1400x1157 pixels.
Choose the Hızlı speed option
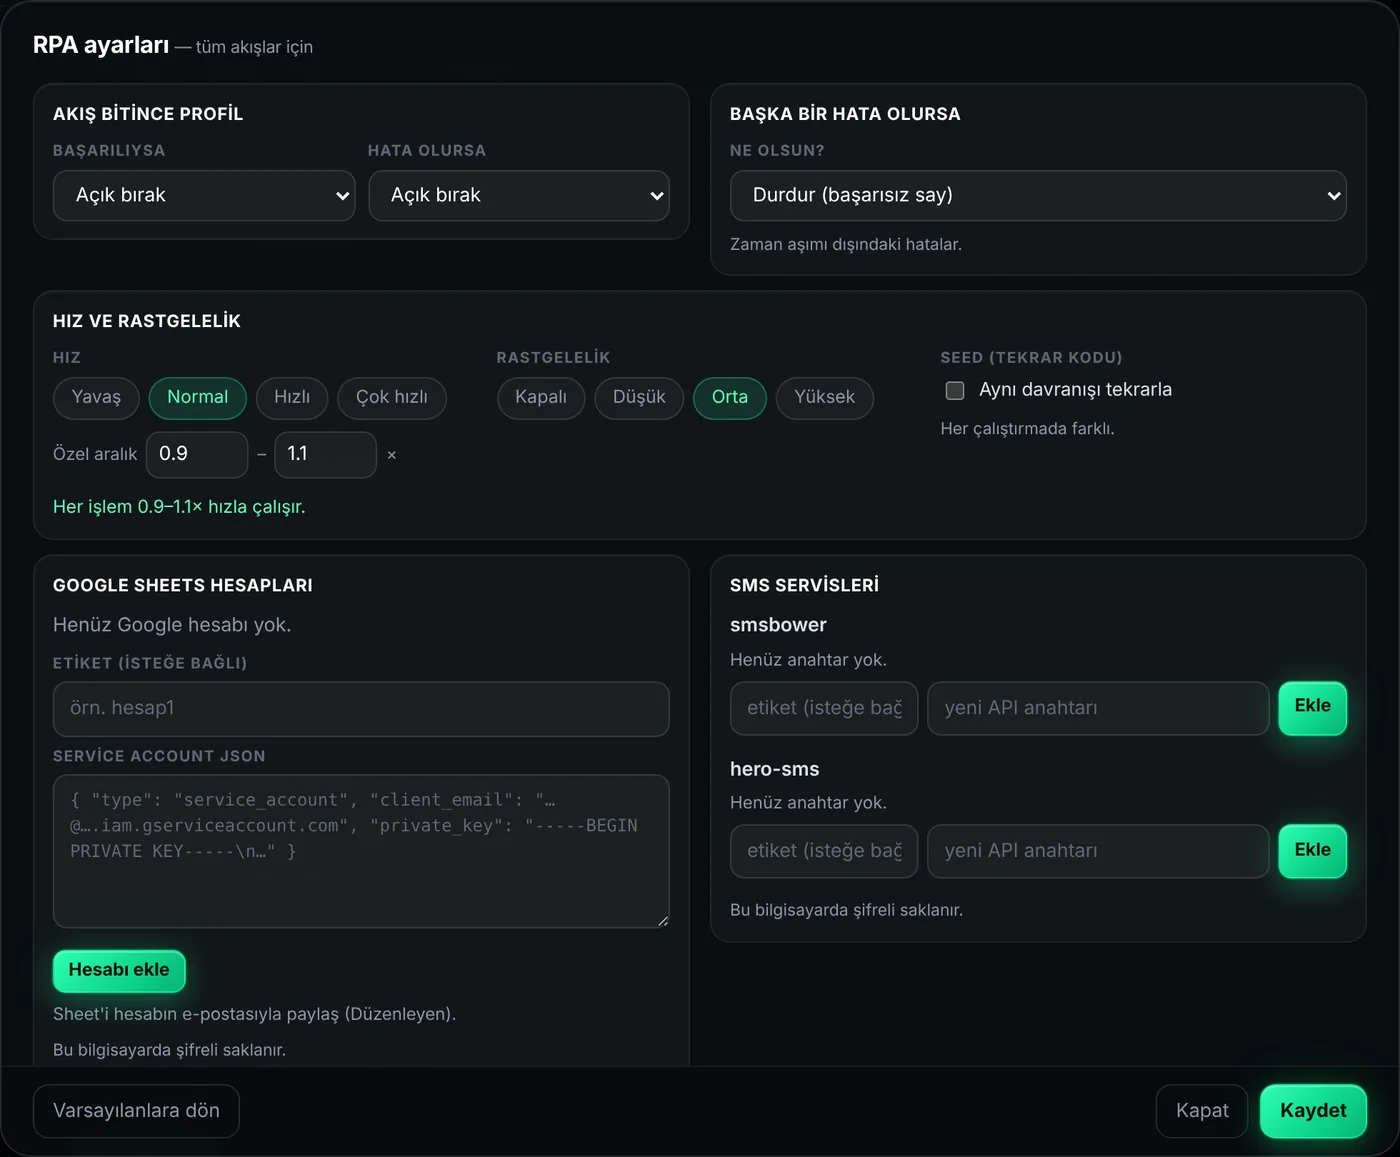coord(292,397)
